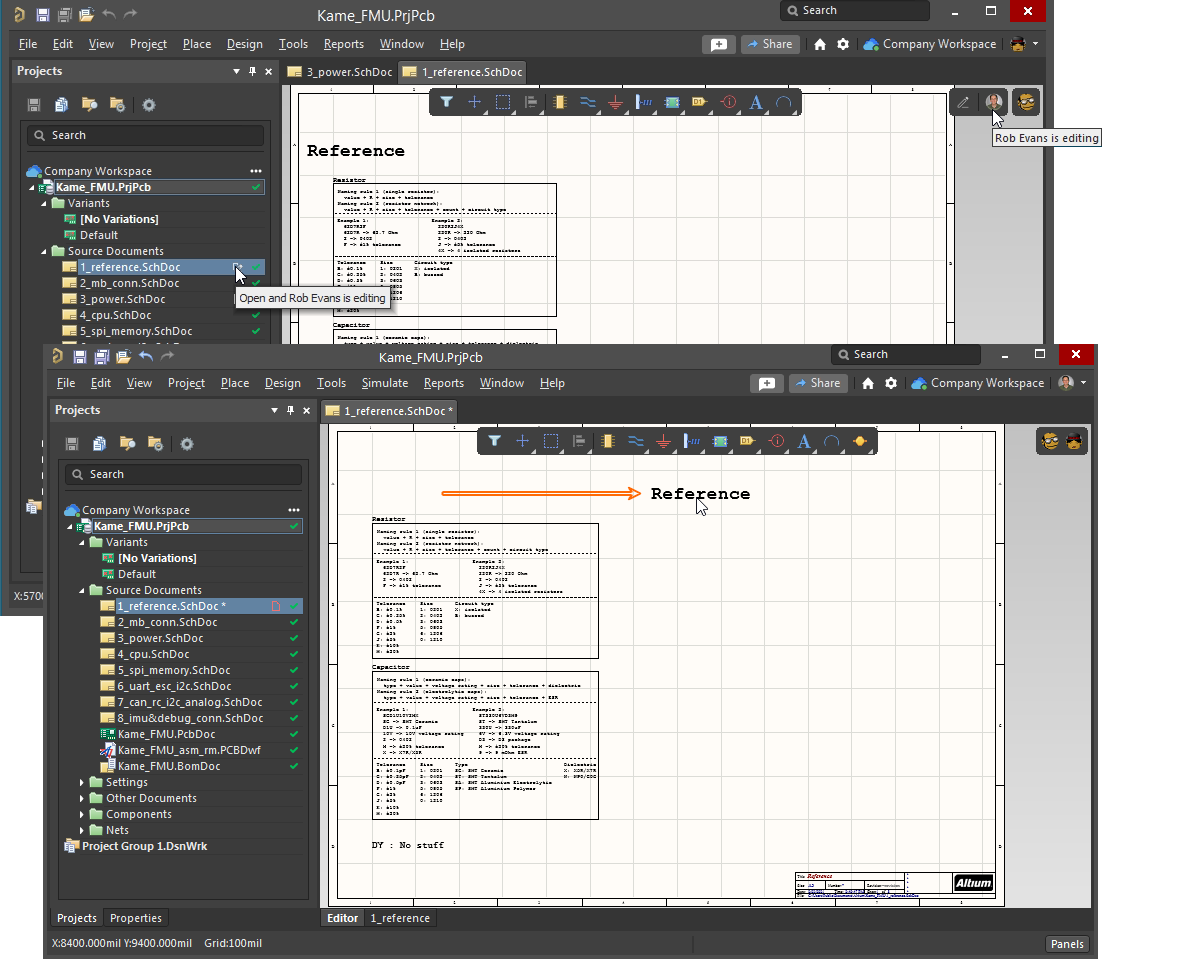Image resolution: width=1200 pixels, height=959 pixels.
Task: Select the front window's Place Sheet Symbol icon
Action: [719, 441]
